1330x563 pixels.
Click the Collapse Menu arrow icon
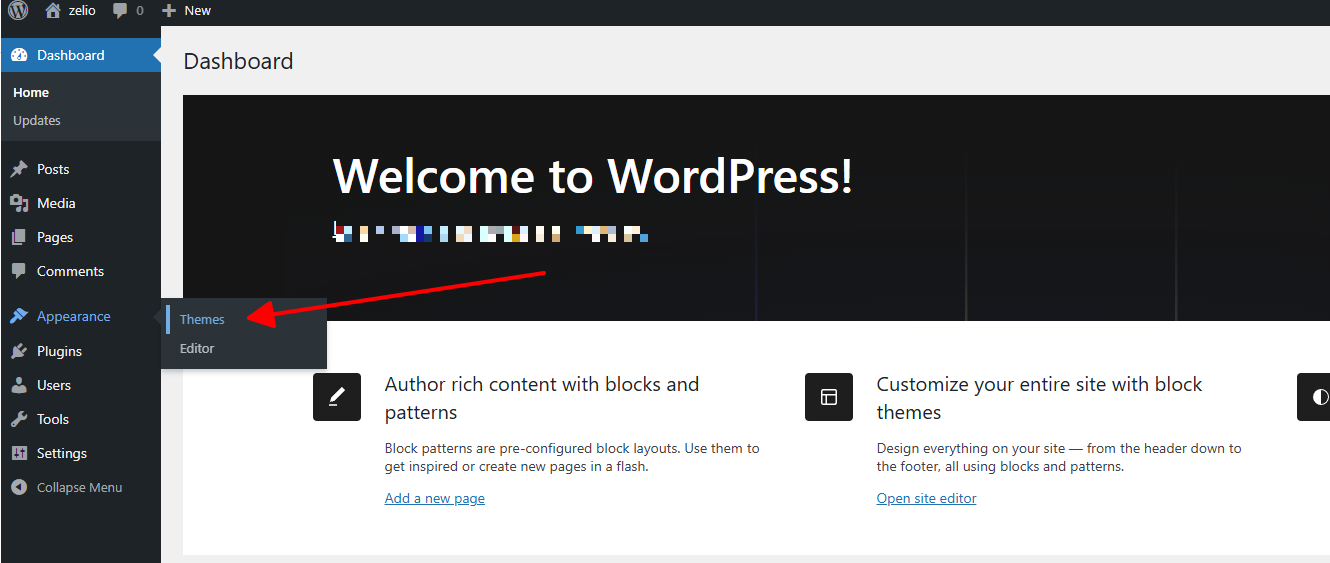[x=19, y=487]
